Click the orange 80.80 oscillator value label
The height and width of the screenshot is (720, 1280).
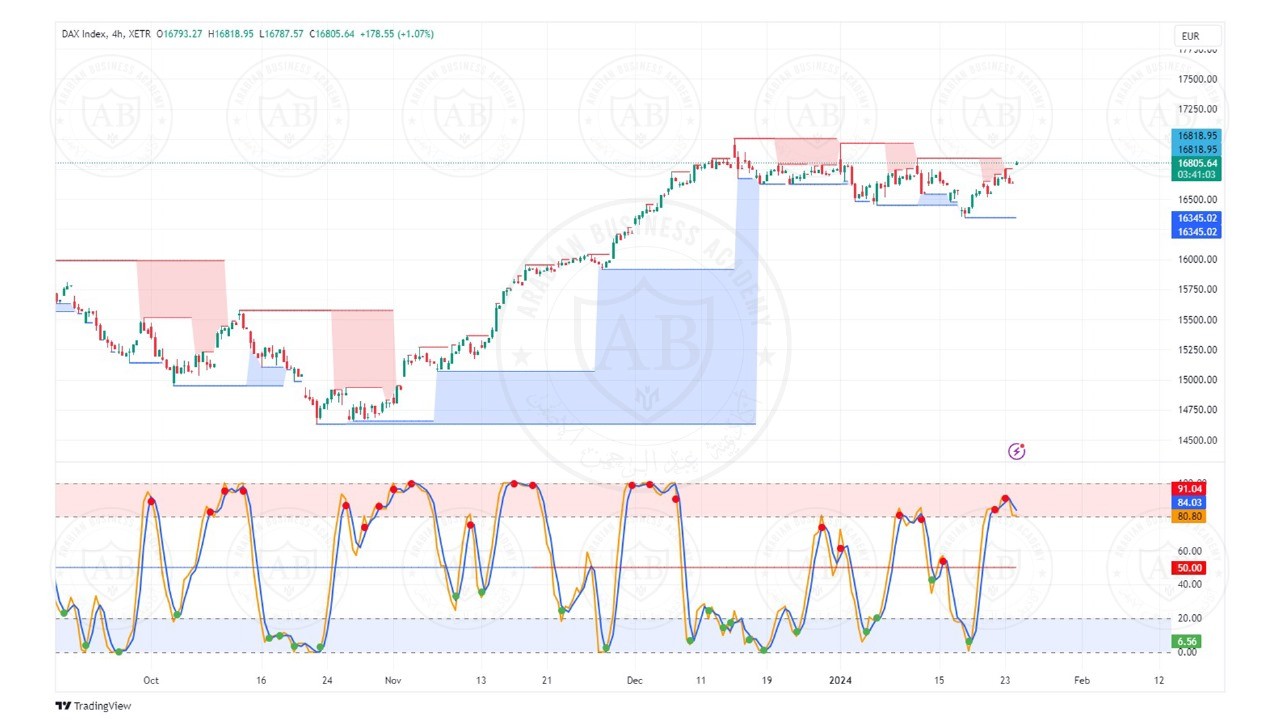click(x=1189, y=516)
